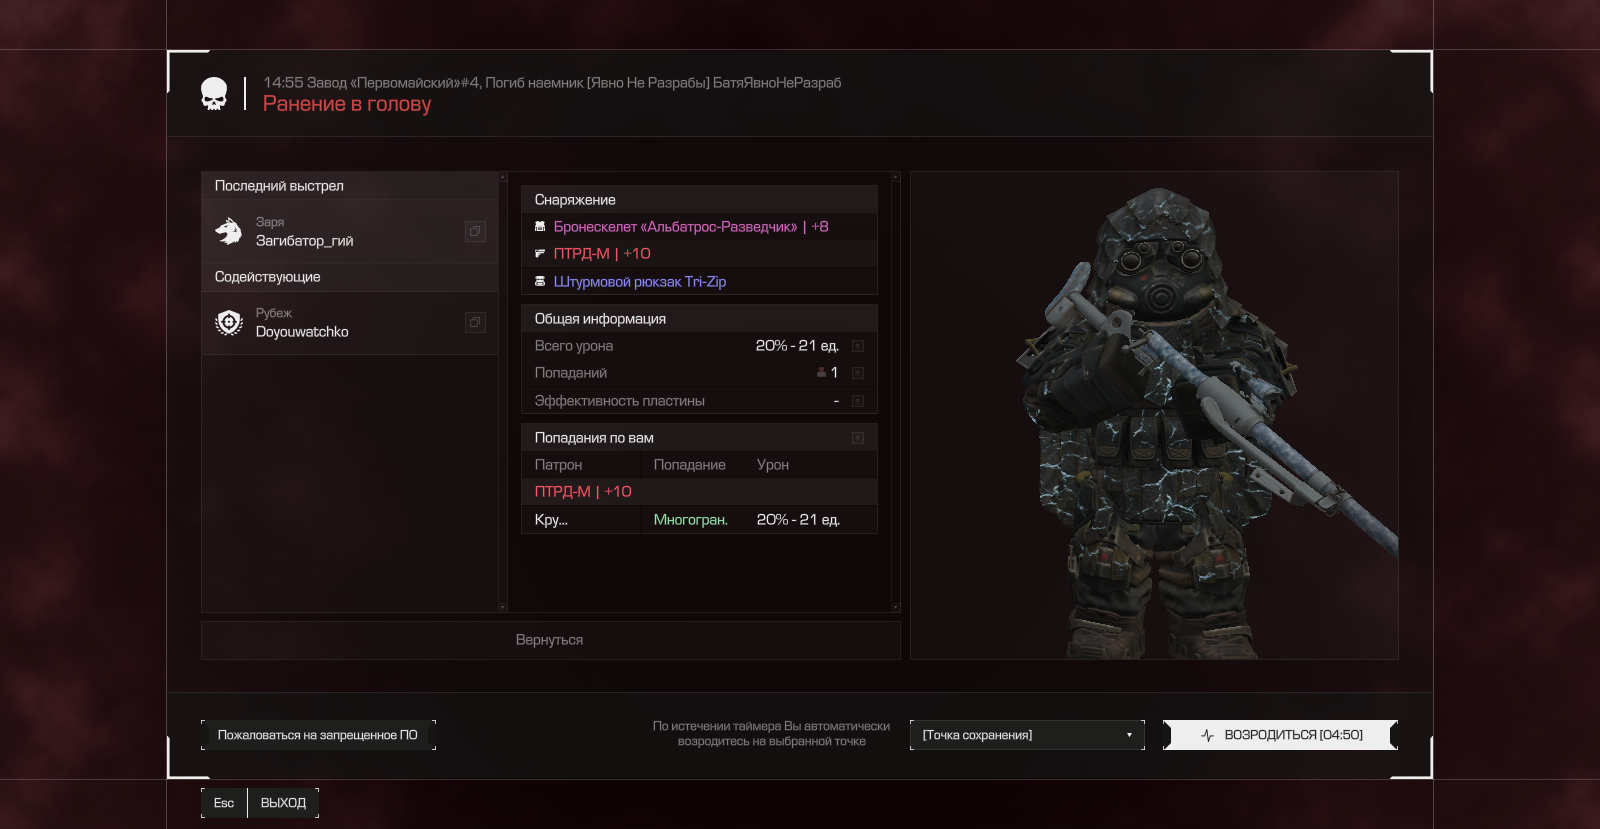
Task: Click Снаряжение section header
Action: point(699,200)
